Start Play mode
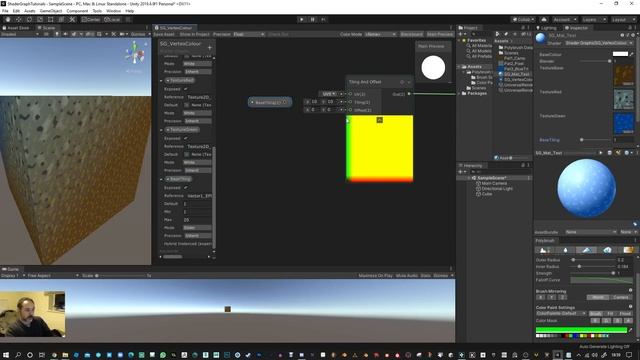 [302, 19]
